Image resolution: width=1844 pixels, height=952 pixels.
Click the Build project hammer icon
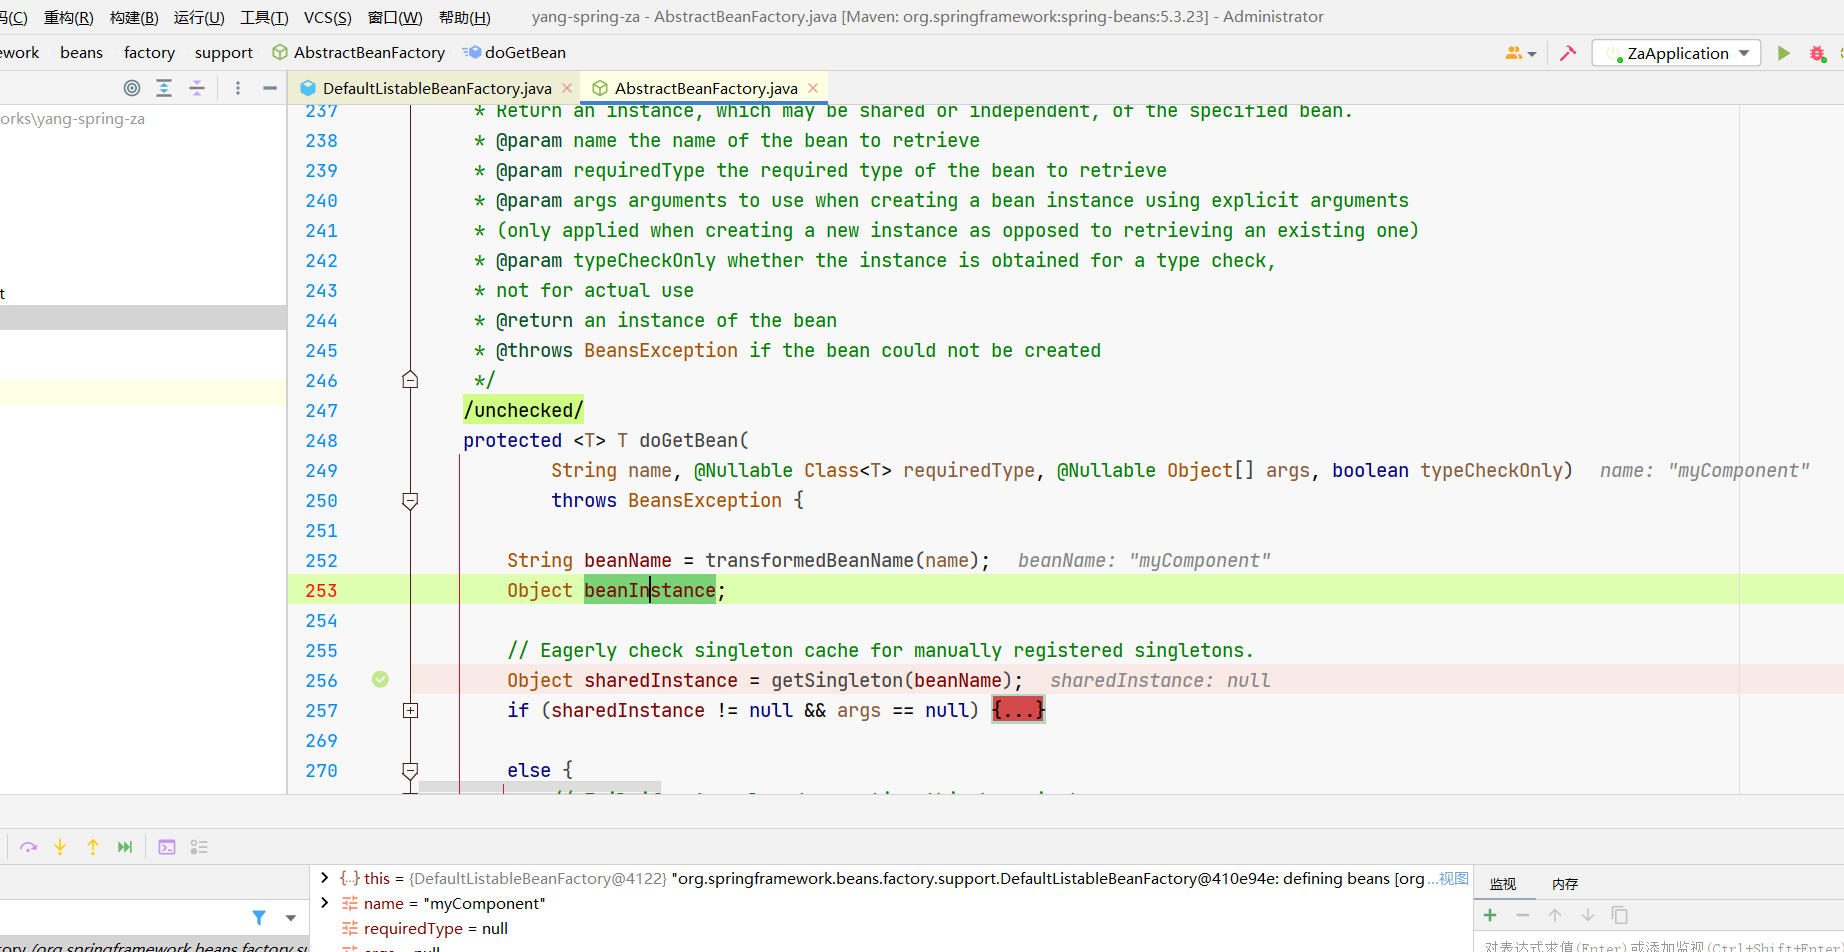(x=1568, y=53)
